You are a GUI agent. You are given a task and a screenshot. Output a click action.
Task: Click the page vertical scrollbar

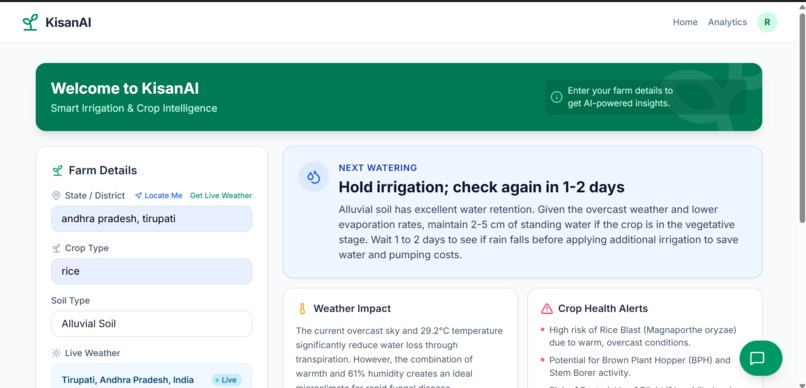(801, 118)
